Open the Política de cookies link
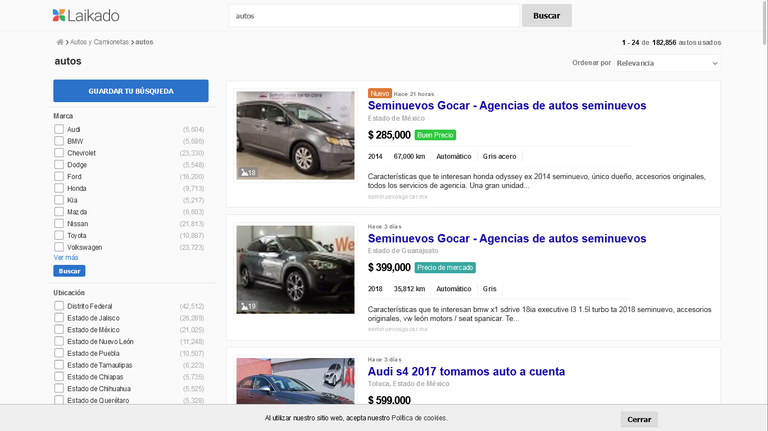Image resolution: width=768 pixels, height=431 pixels. 419,418
